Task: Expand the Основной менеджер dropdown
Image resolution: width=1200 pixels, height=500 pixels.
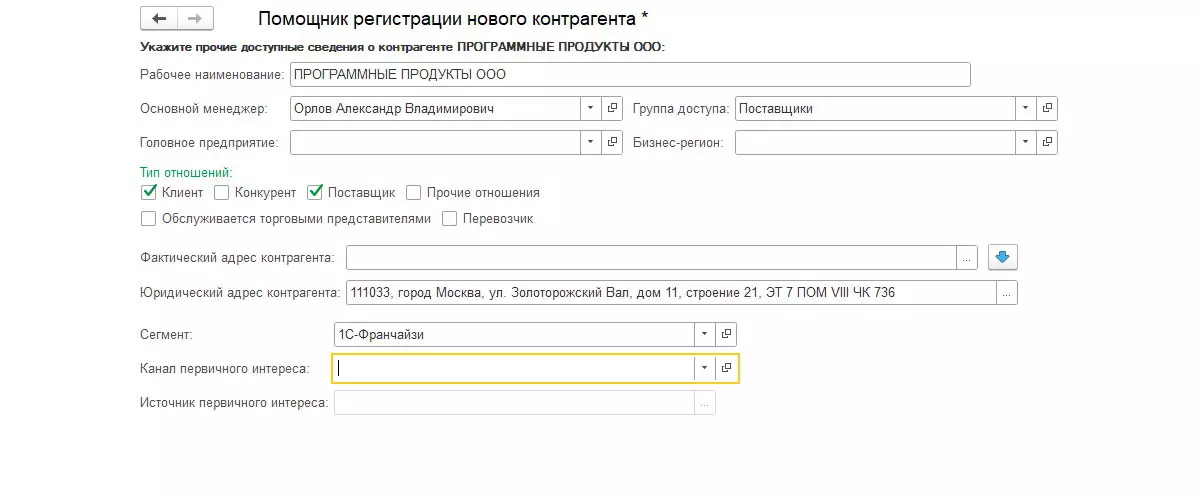Action: coord(590,108)
